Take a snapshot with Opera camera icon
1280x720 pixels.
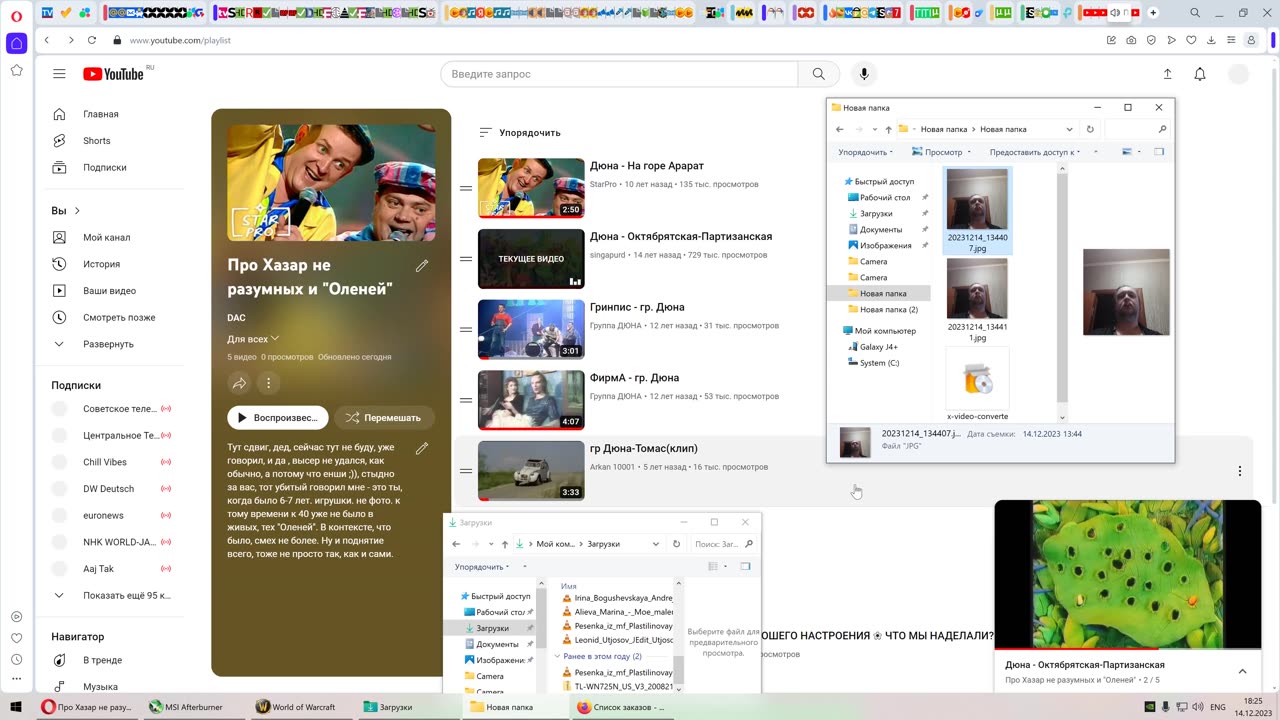click(1131, 40)
